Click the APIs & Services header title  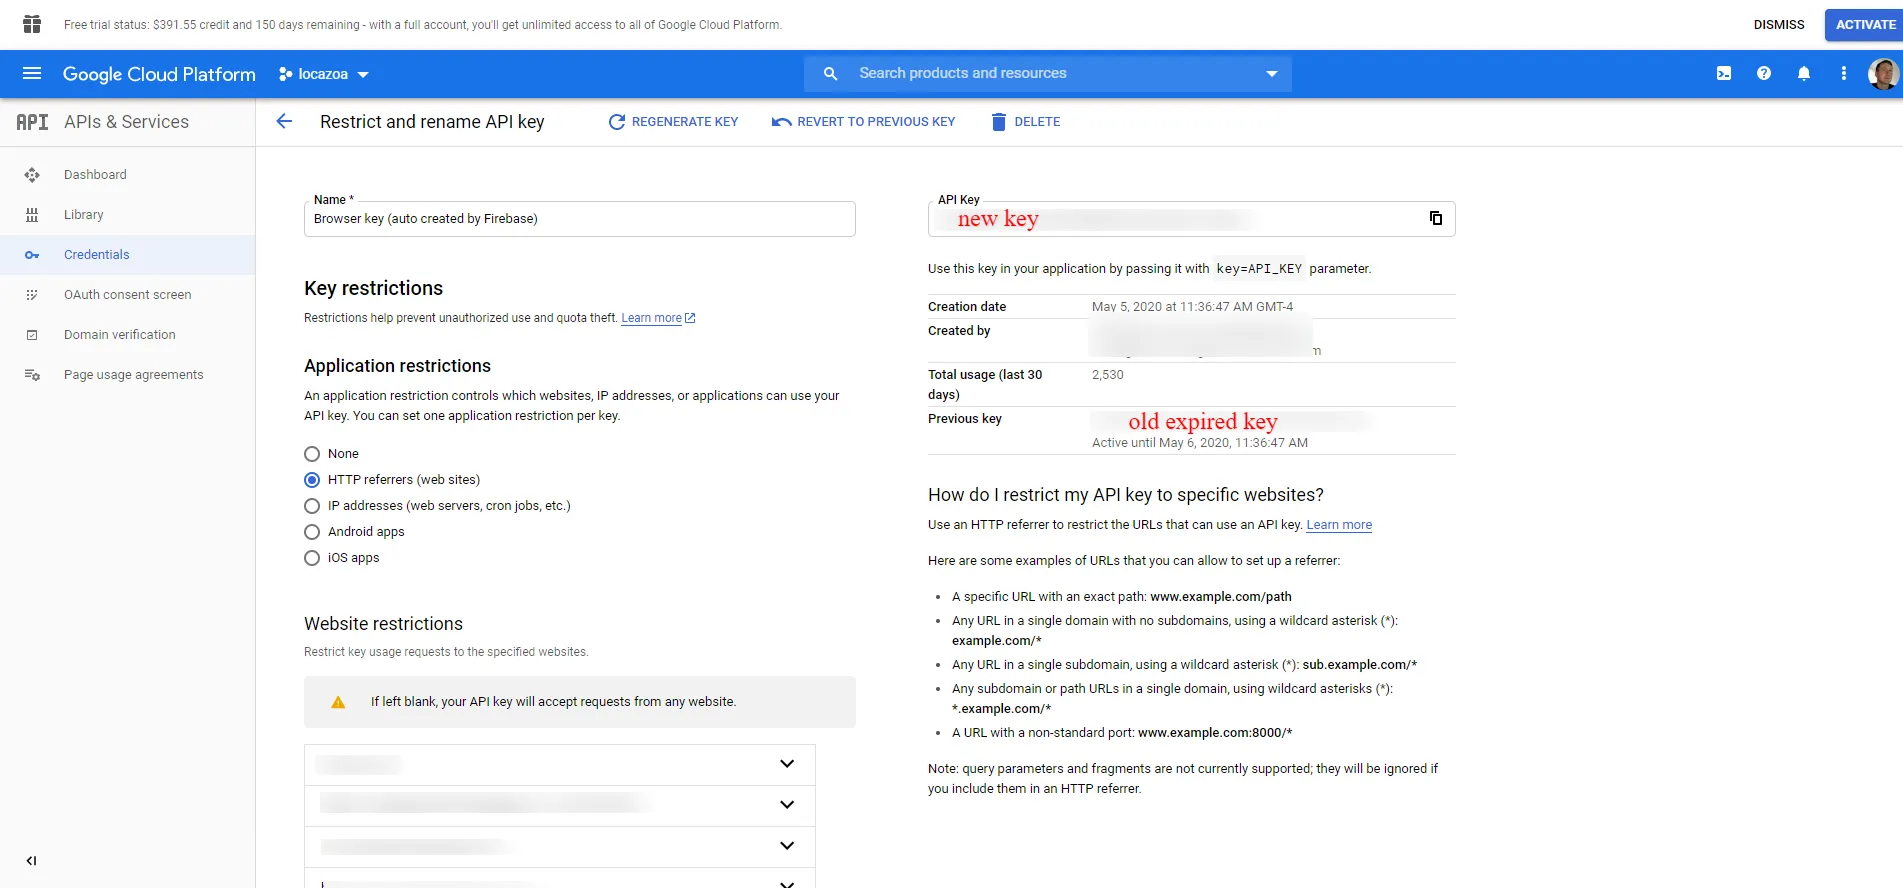click(x=126, y=122)
